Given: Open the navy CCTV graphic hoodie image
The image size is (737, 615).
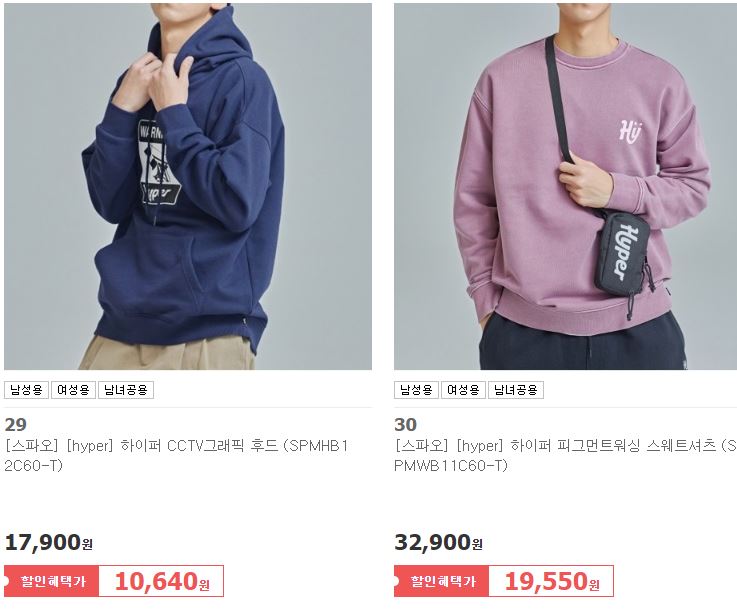Looking at the screenshot, I should pos(188,186).
